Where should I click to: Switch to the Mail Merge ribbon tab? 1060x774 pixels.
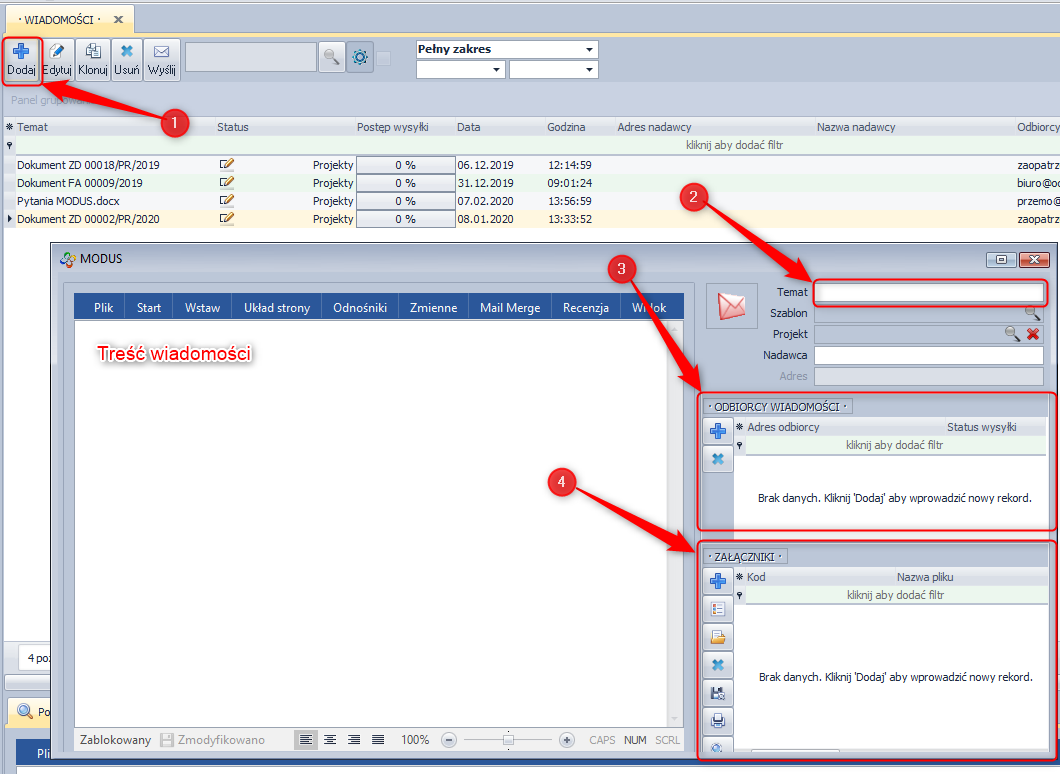click(510, 308)
